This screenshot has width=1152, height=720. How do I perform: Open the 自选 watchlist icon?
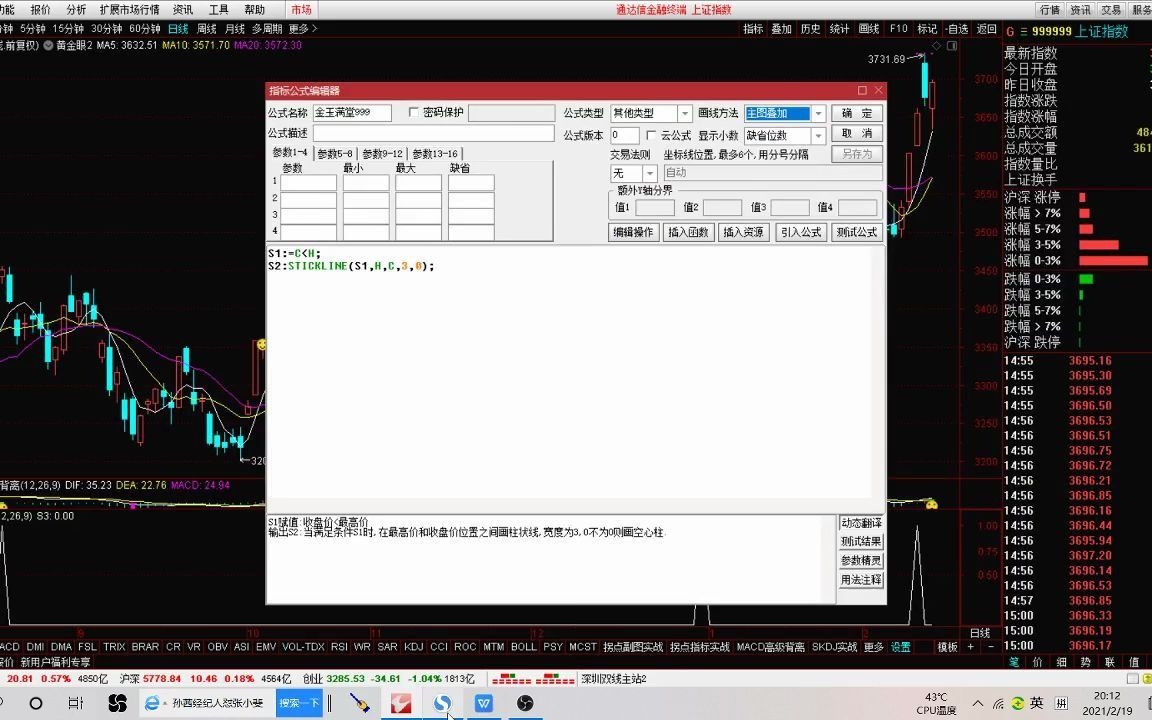957,31
